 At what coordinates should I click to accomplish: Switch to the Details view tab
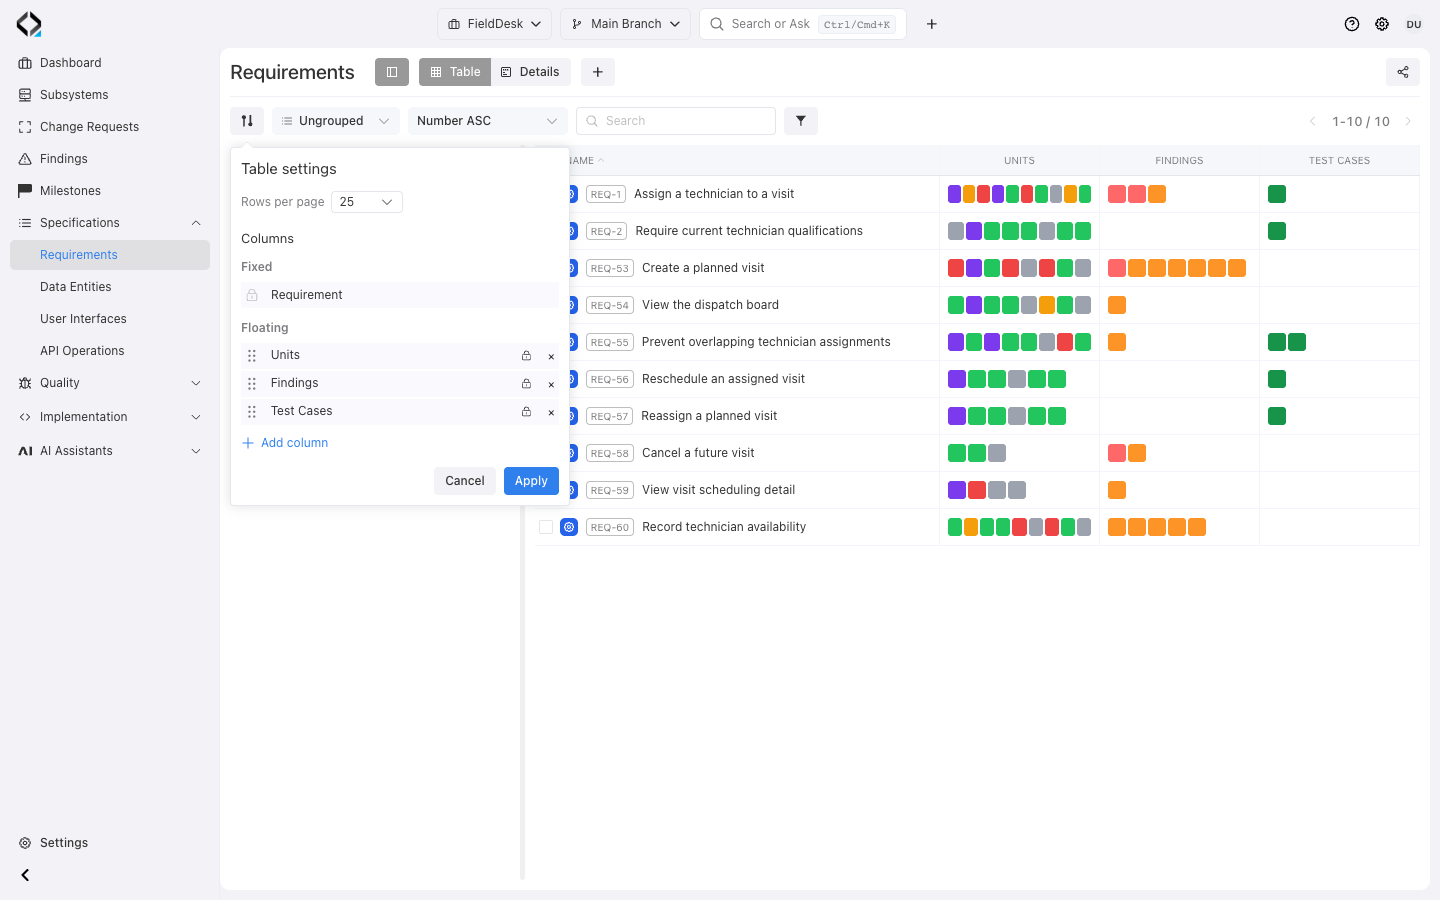coord(531,72)
